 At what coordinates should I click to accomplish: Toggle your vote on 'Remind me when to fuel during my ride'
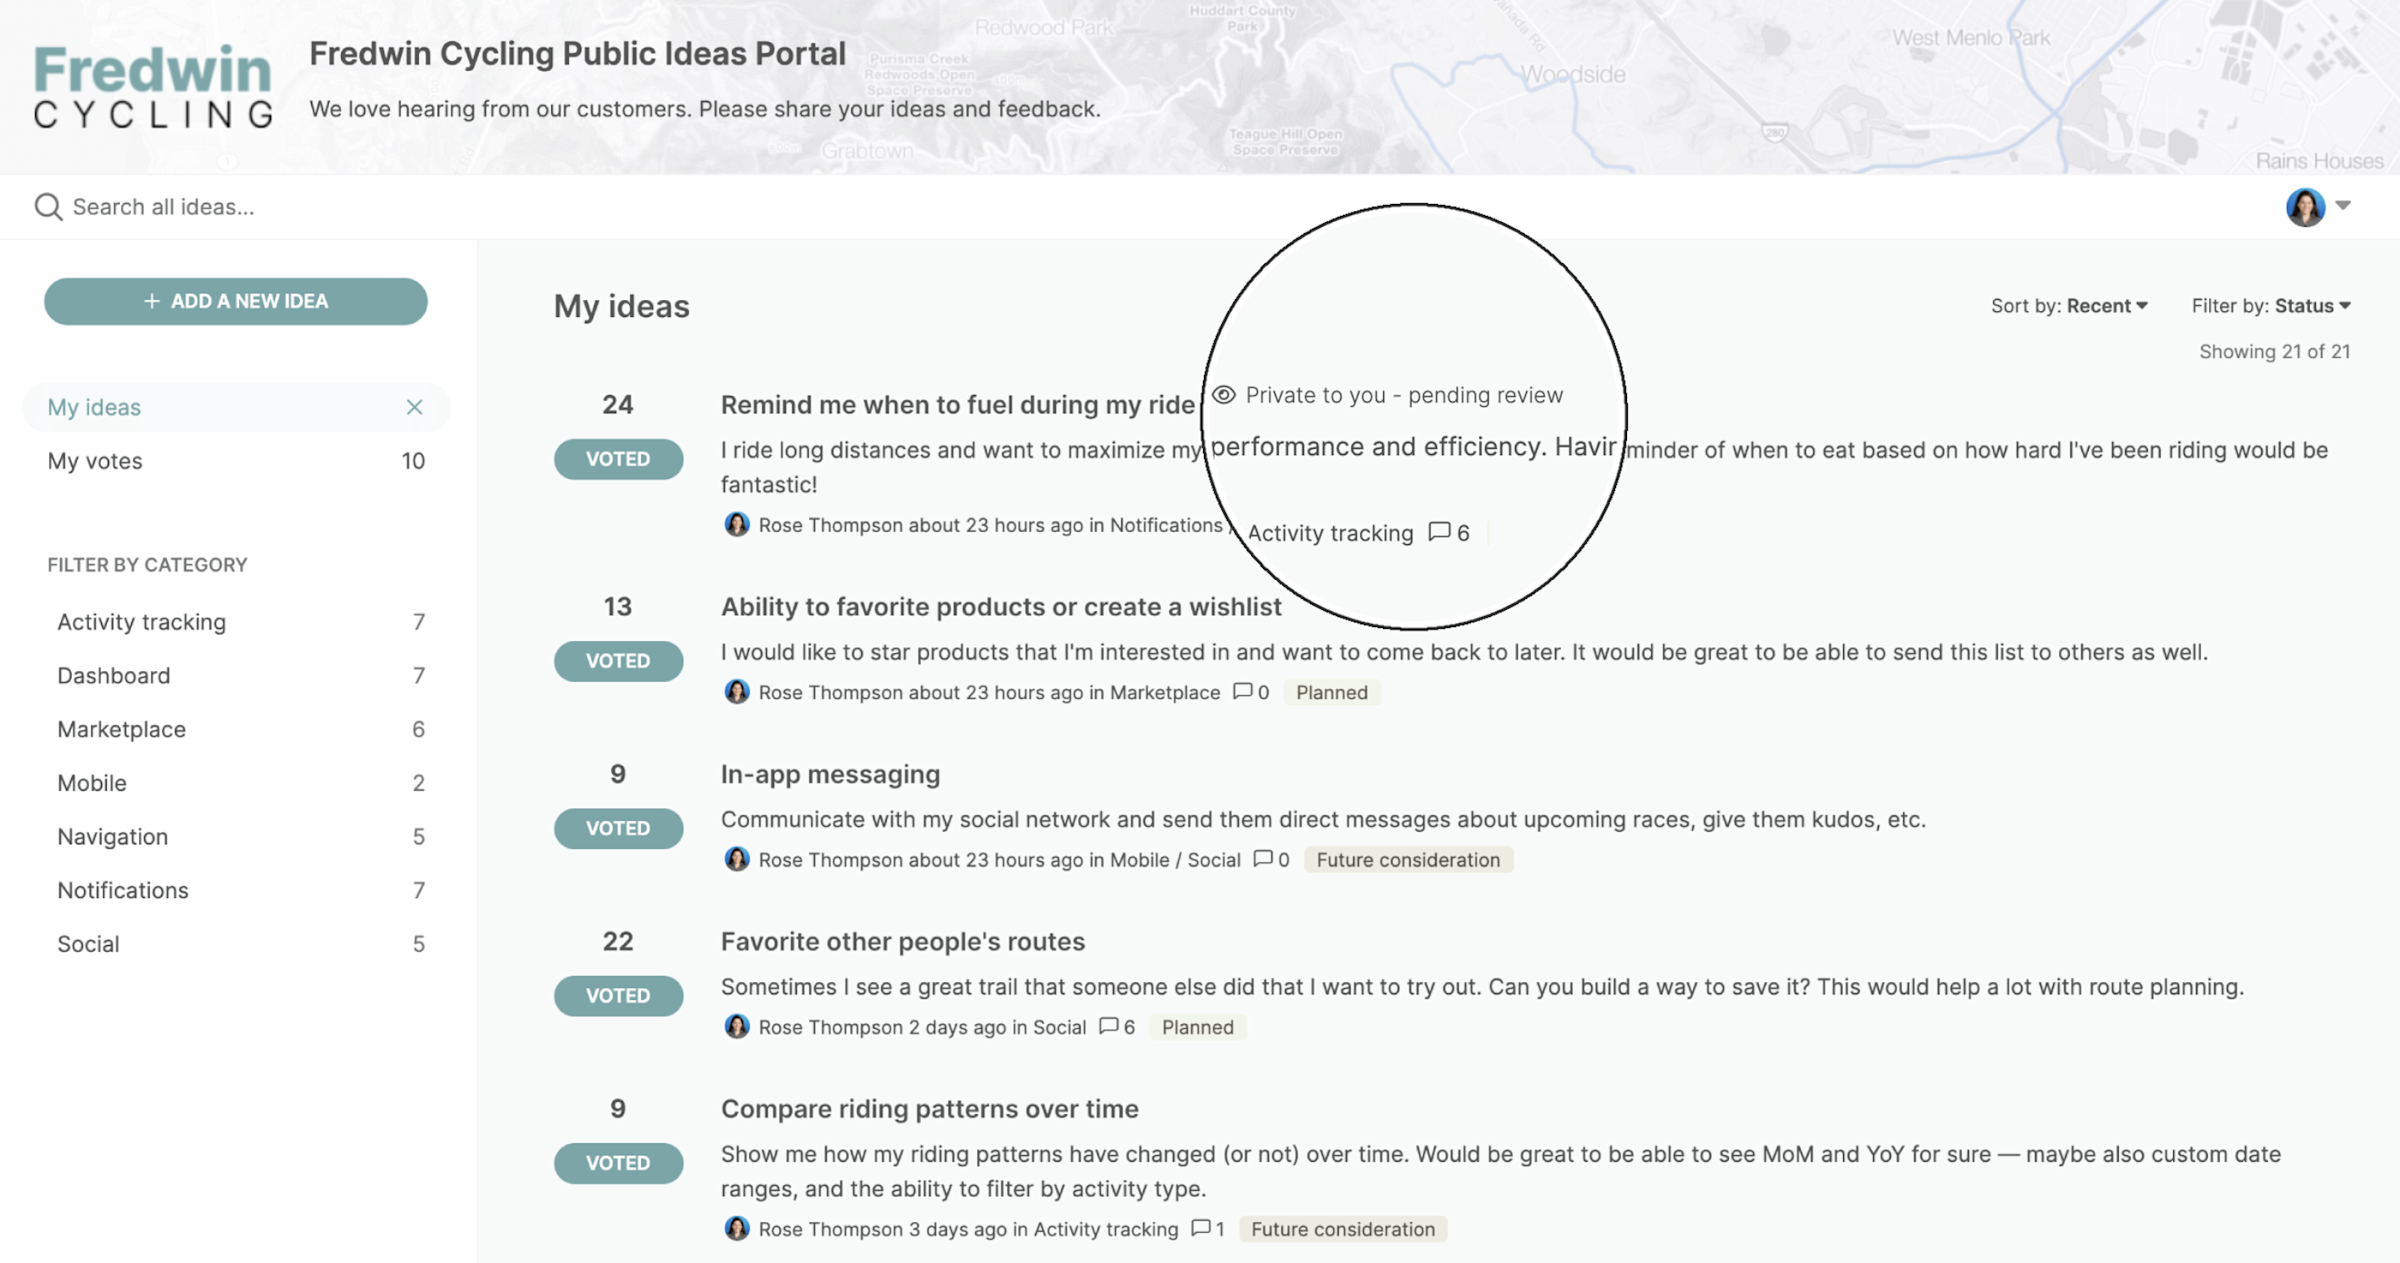pyautogui.click(x=618, y=458)
